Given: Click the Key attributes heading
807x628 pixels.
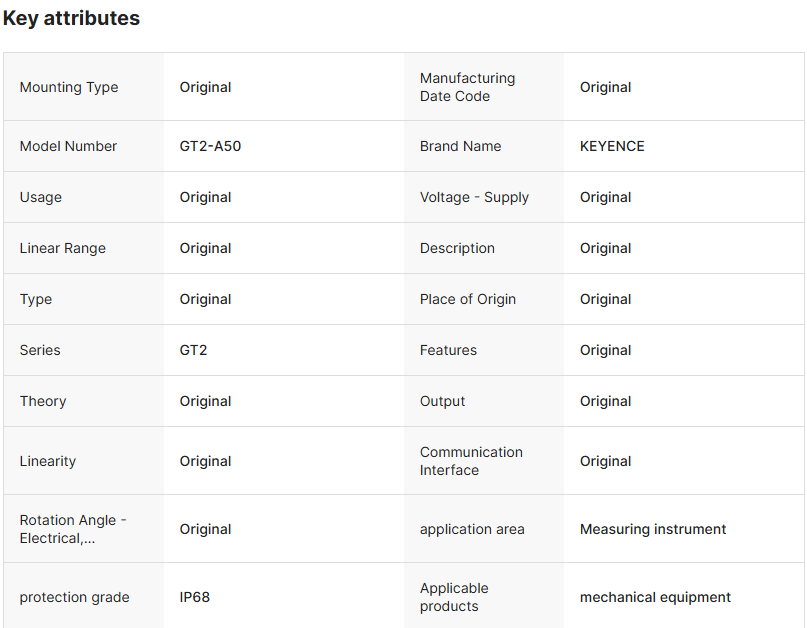Looking at the screenshot, I should [x=71, y=18].
